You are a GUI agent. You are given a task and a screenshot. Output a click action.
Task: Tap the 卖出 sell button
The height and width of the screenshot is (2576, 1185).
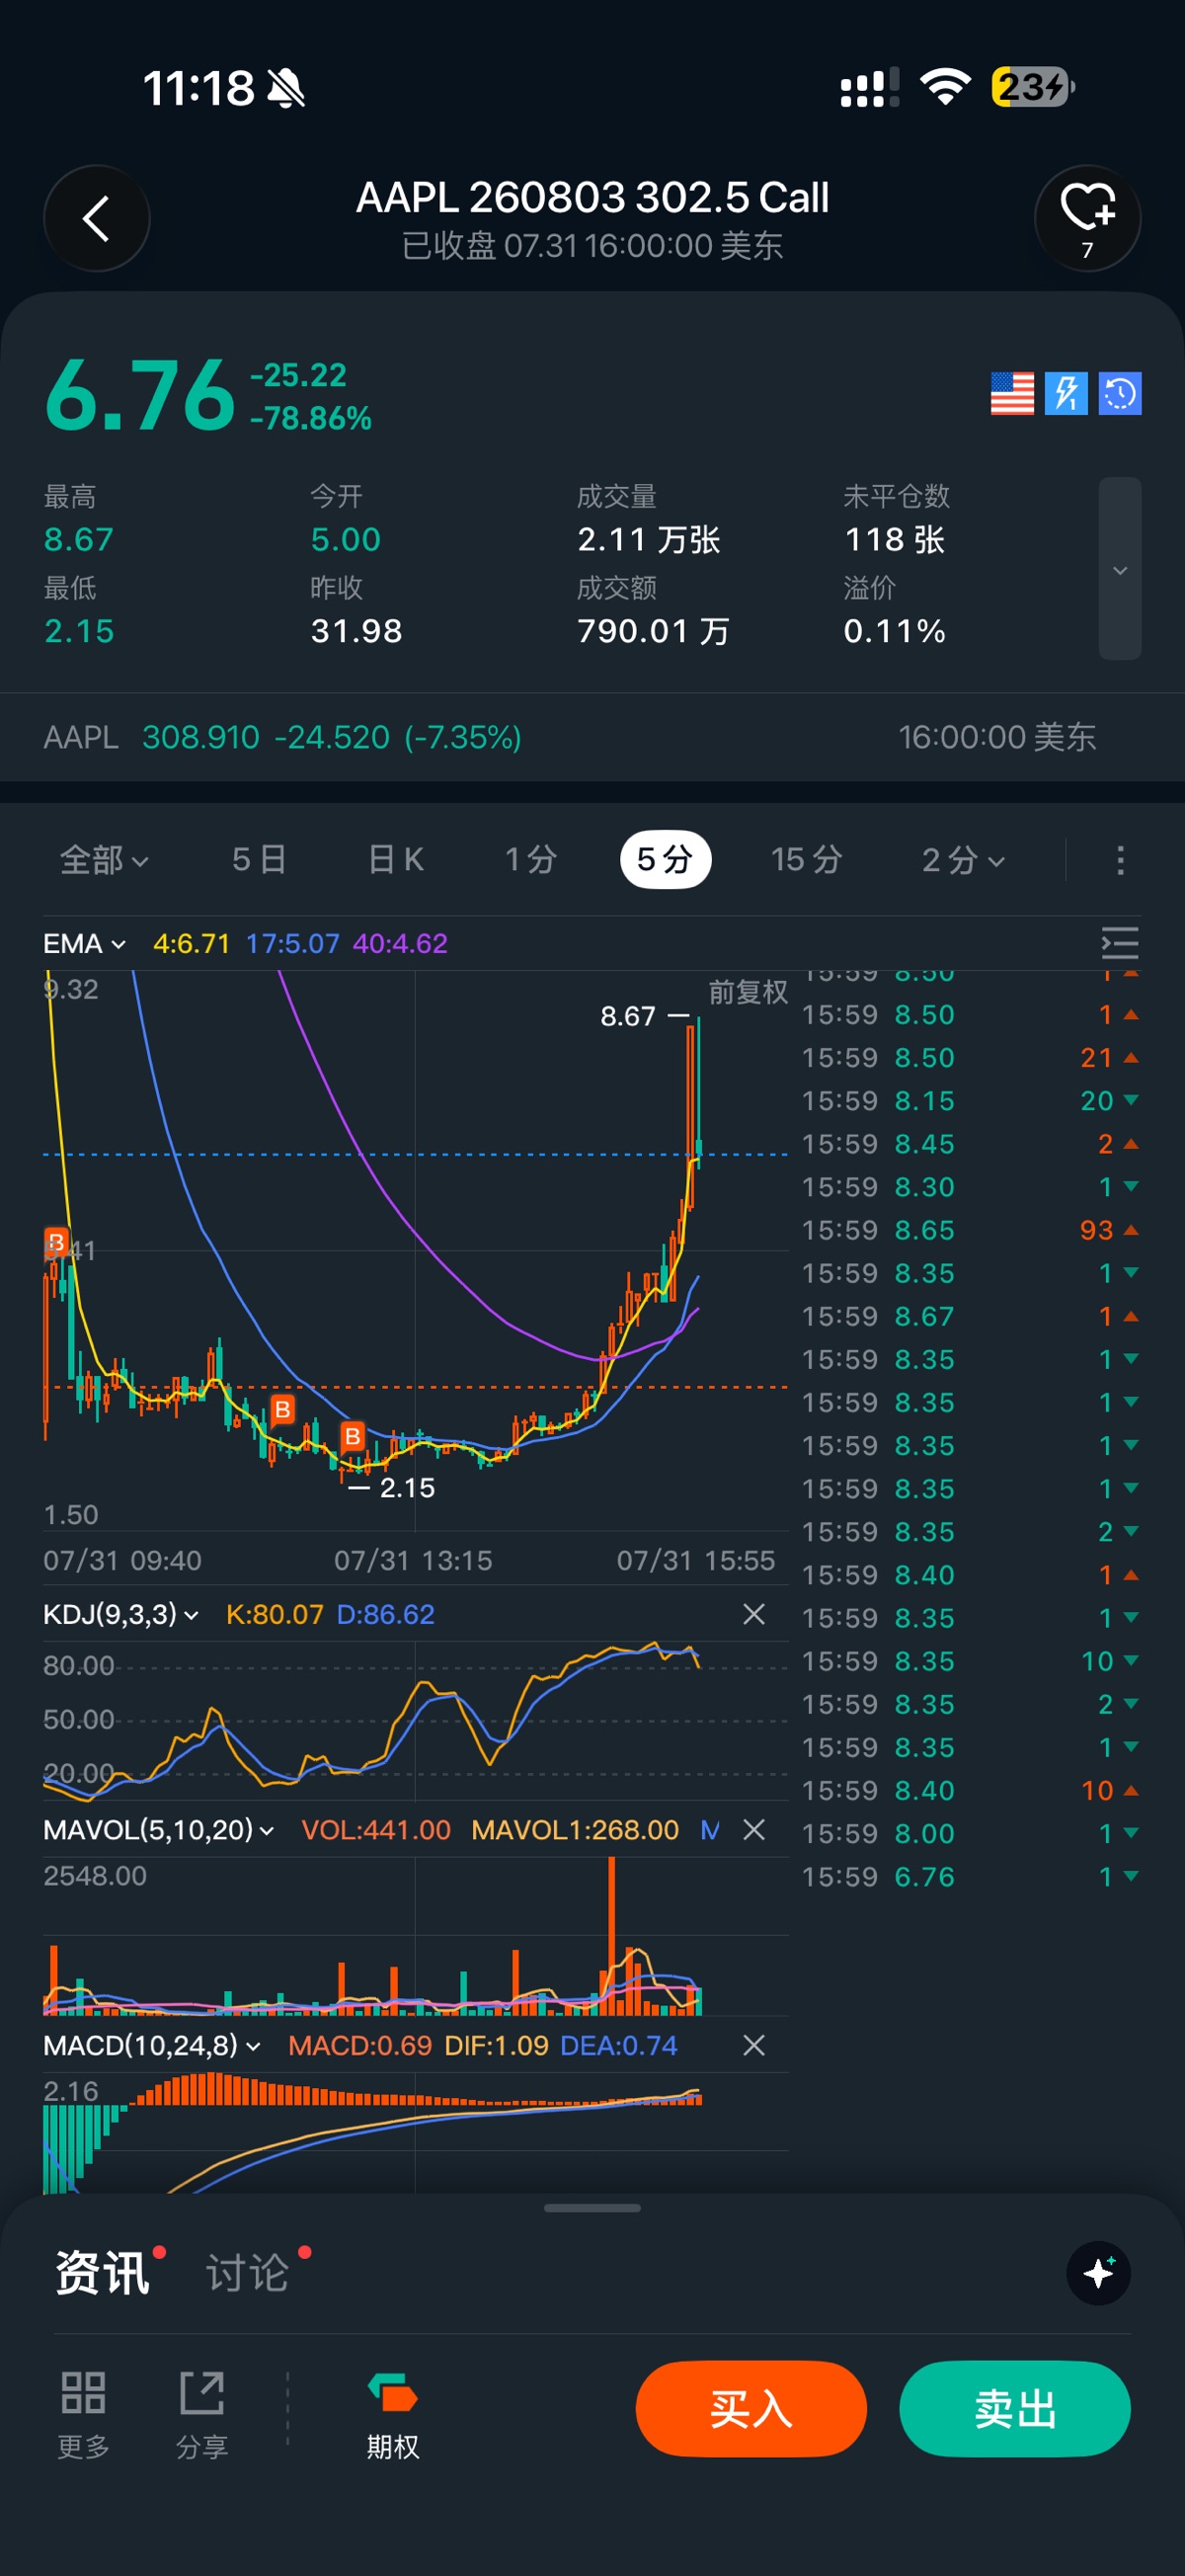(1015, 2409)
